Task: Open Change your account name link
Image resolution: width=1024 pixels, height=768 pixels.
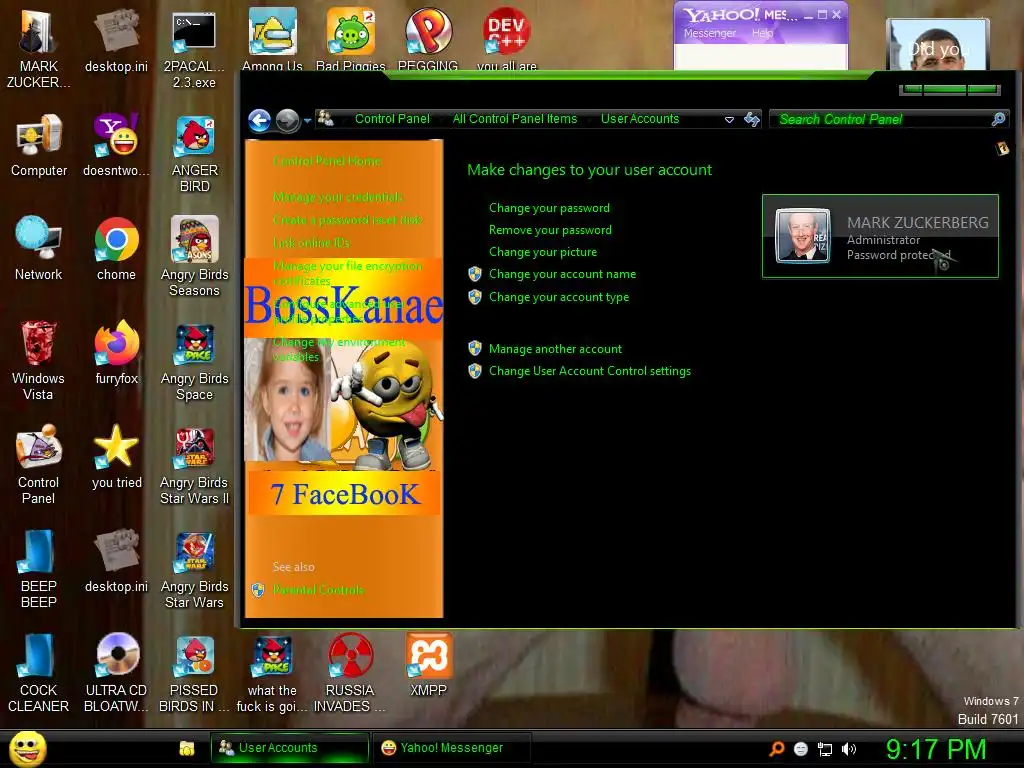Action: tap(562, 274)
